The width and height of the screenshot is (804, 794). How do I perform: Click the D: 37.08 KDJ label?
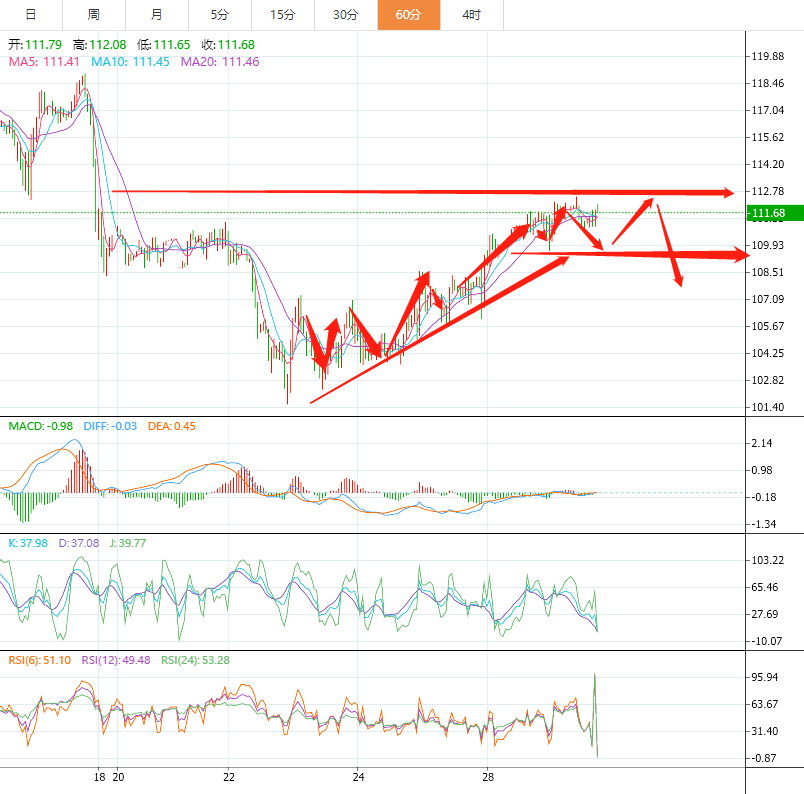pos(78,543)
